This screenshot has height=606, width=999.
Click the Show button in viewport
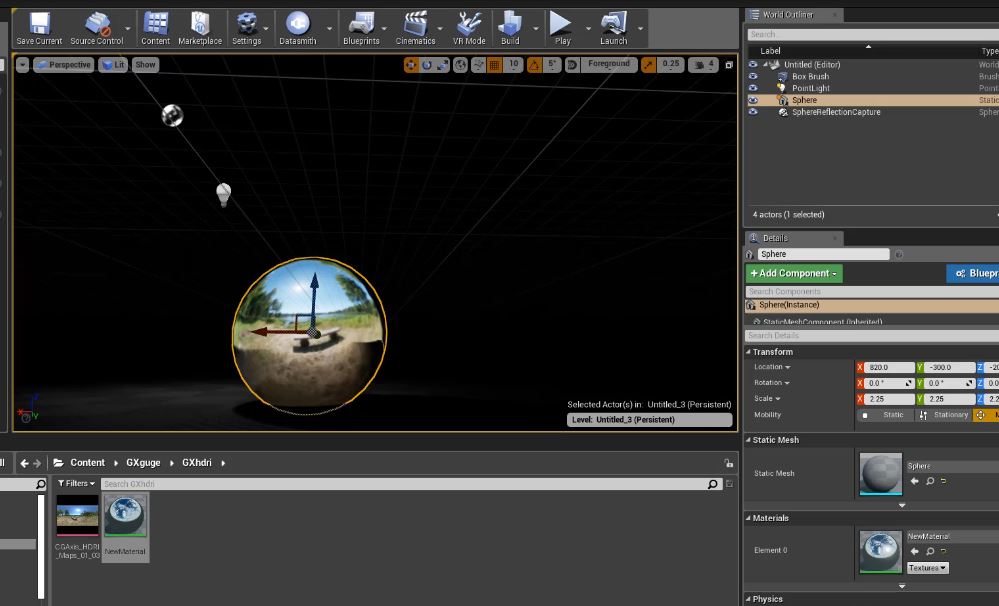(146, 65)
